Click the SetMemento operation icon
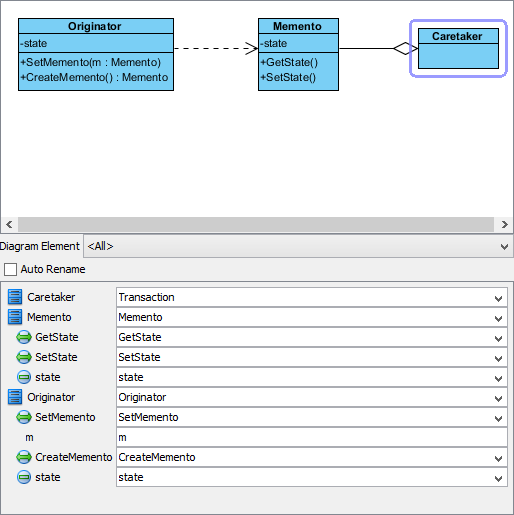The height and width of the screenshot is (515, 514). pyautogui.click(x=24, y=417)
